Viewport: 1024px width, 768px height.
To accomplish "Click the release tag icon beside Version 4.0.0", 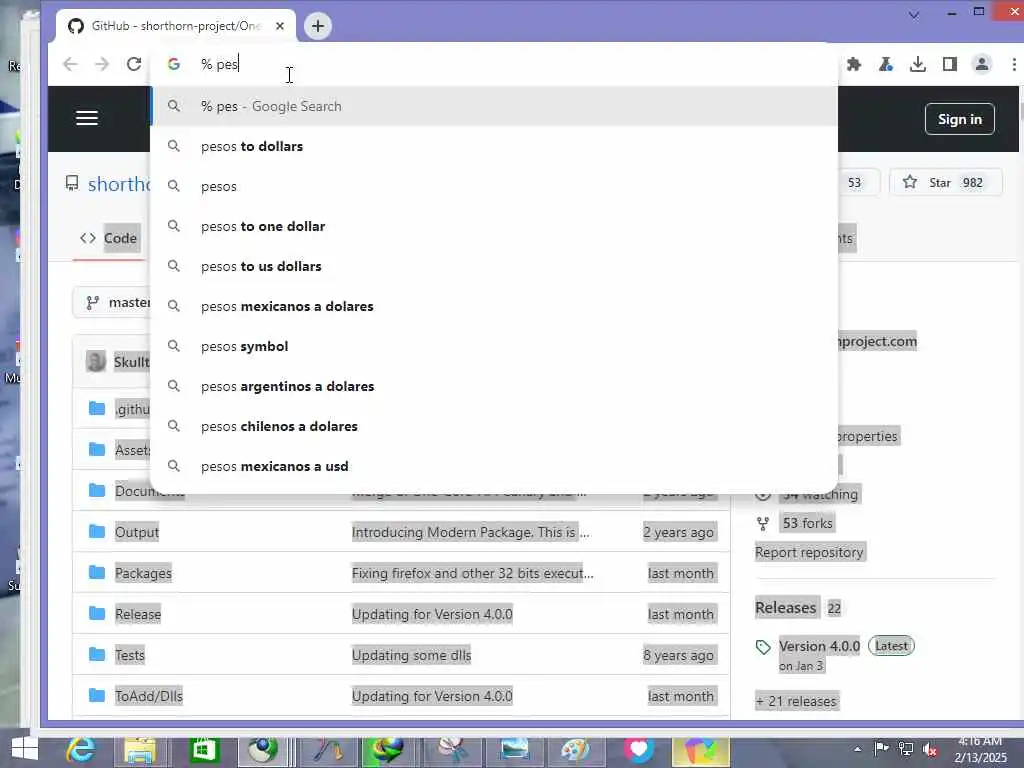I will click(763, 647).
